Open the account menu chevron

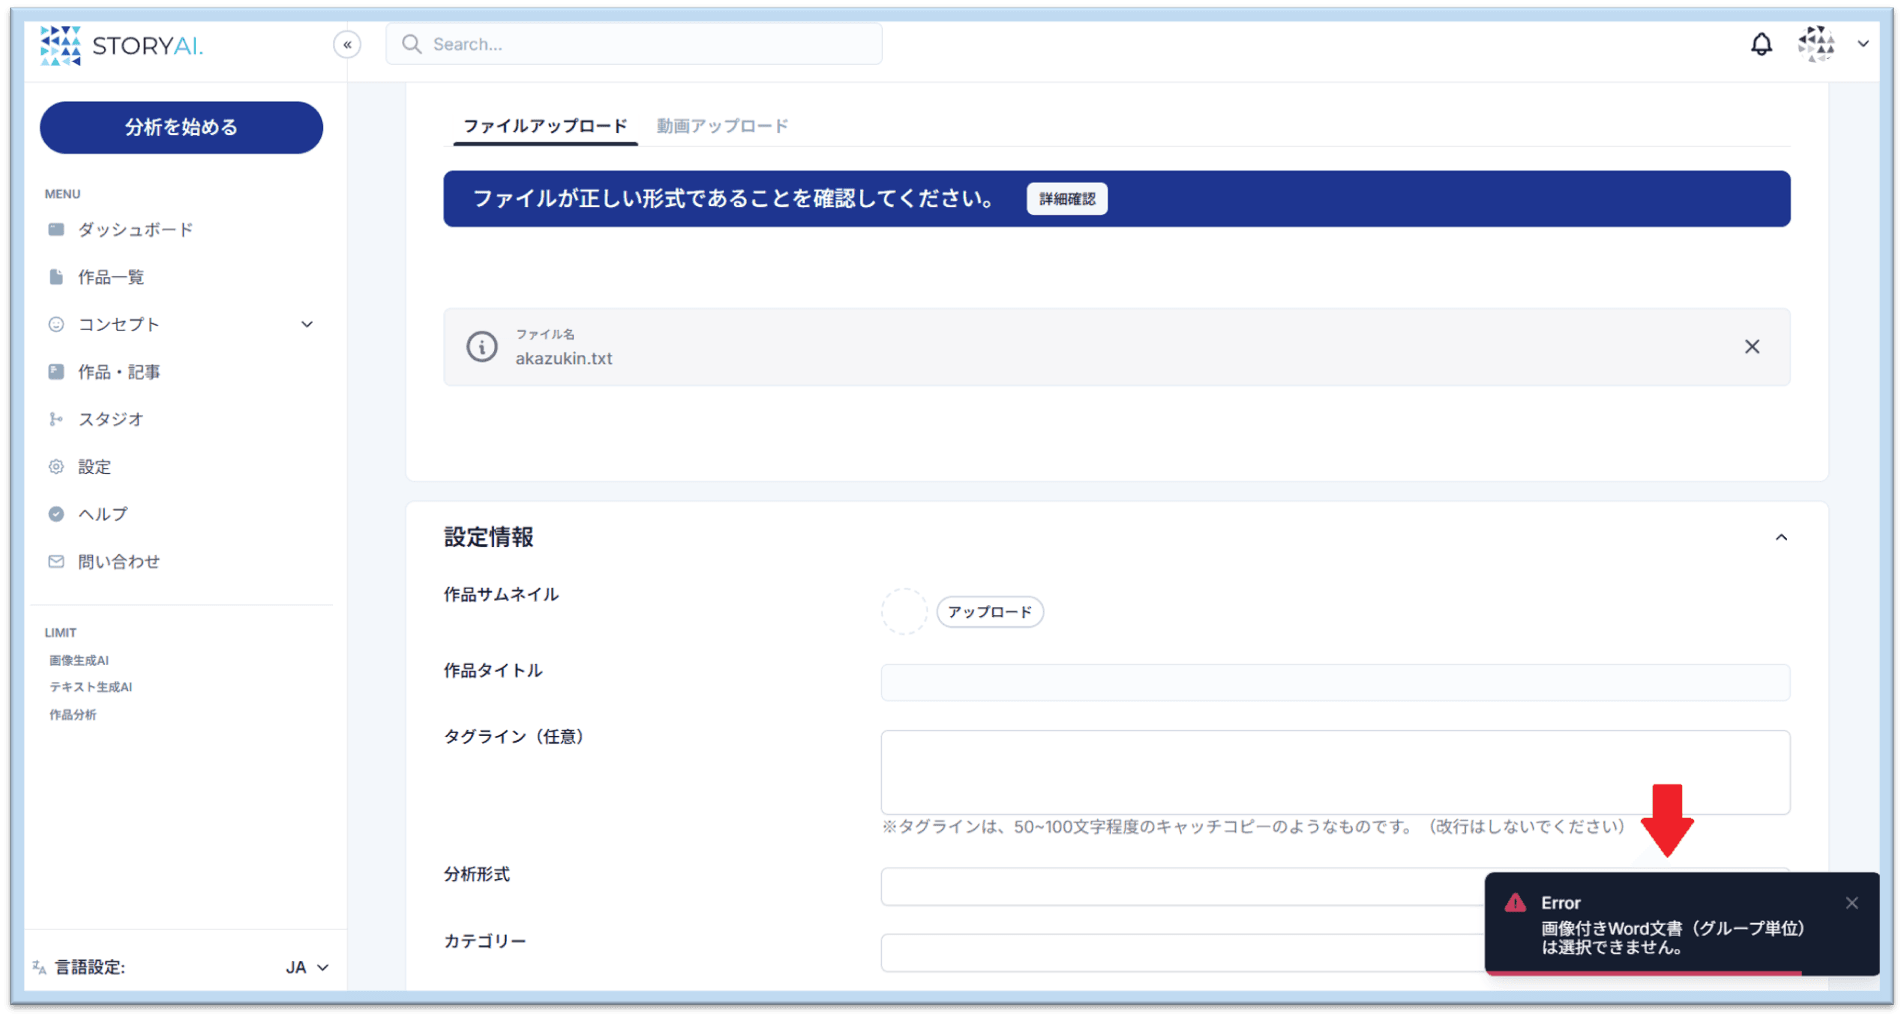[1863, 44]
